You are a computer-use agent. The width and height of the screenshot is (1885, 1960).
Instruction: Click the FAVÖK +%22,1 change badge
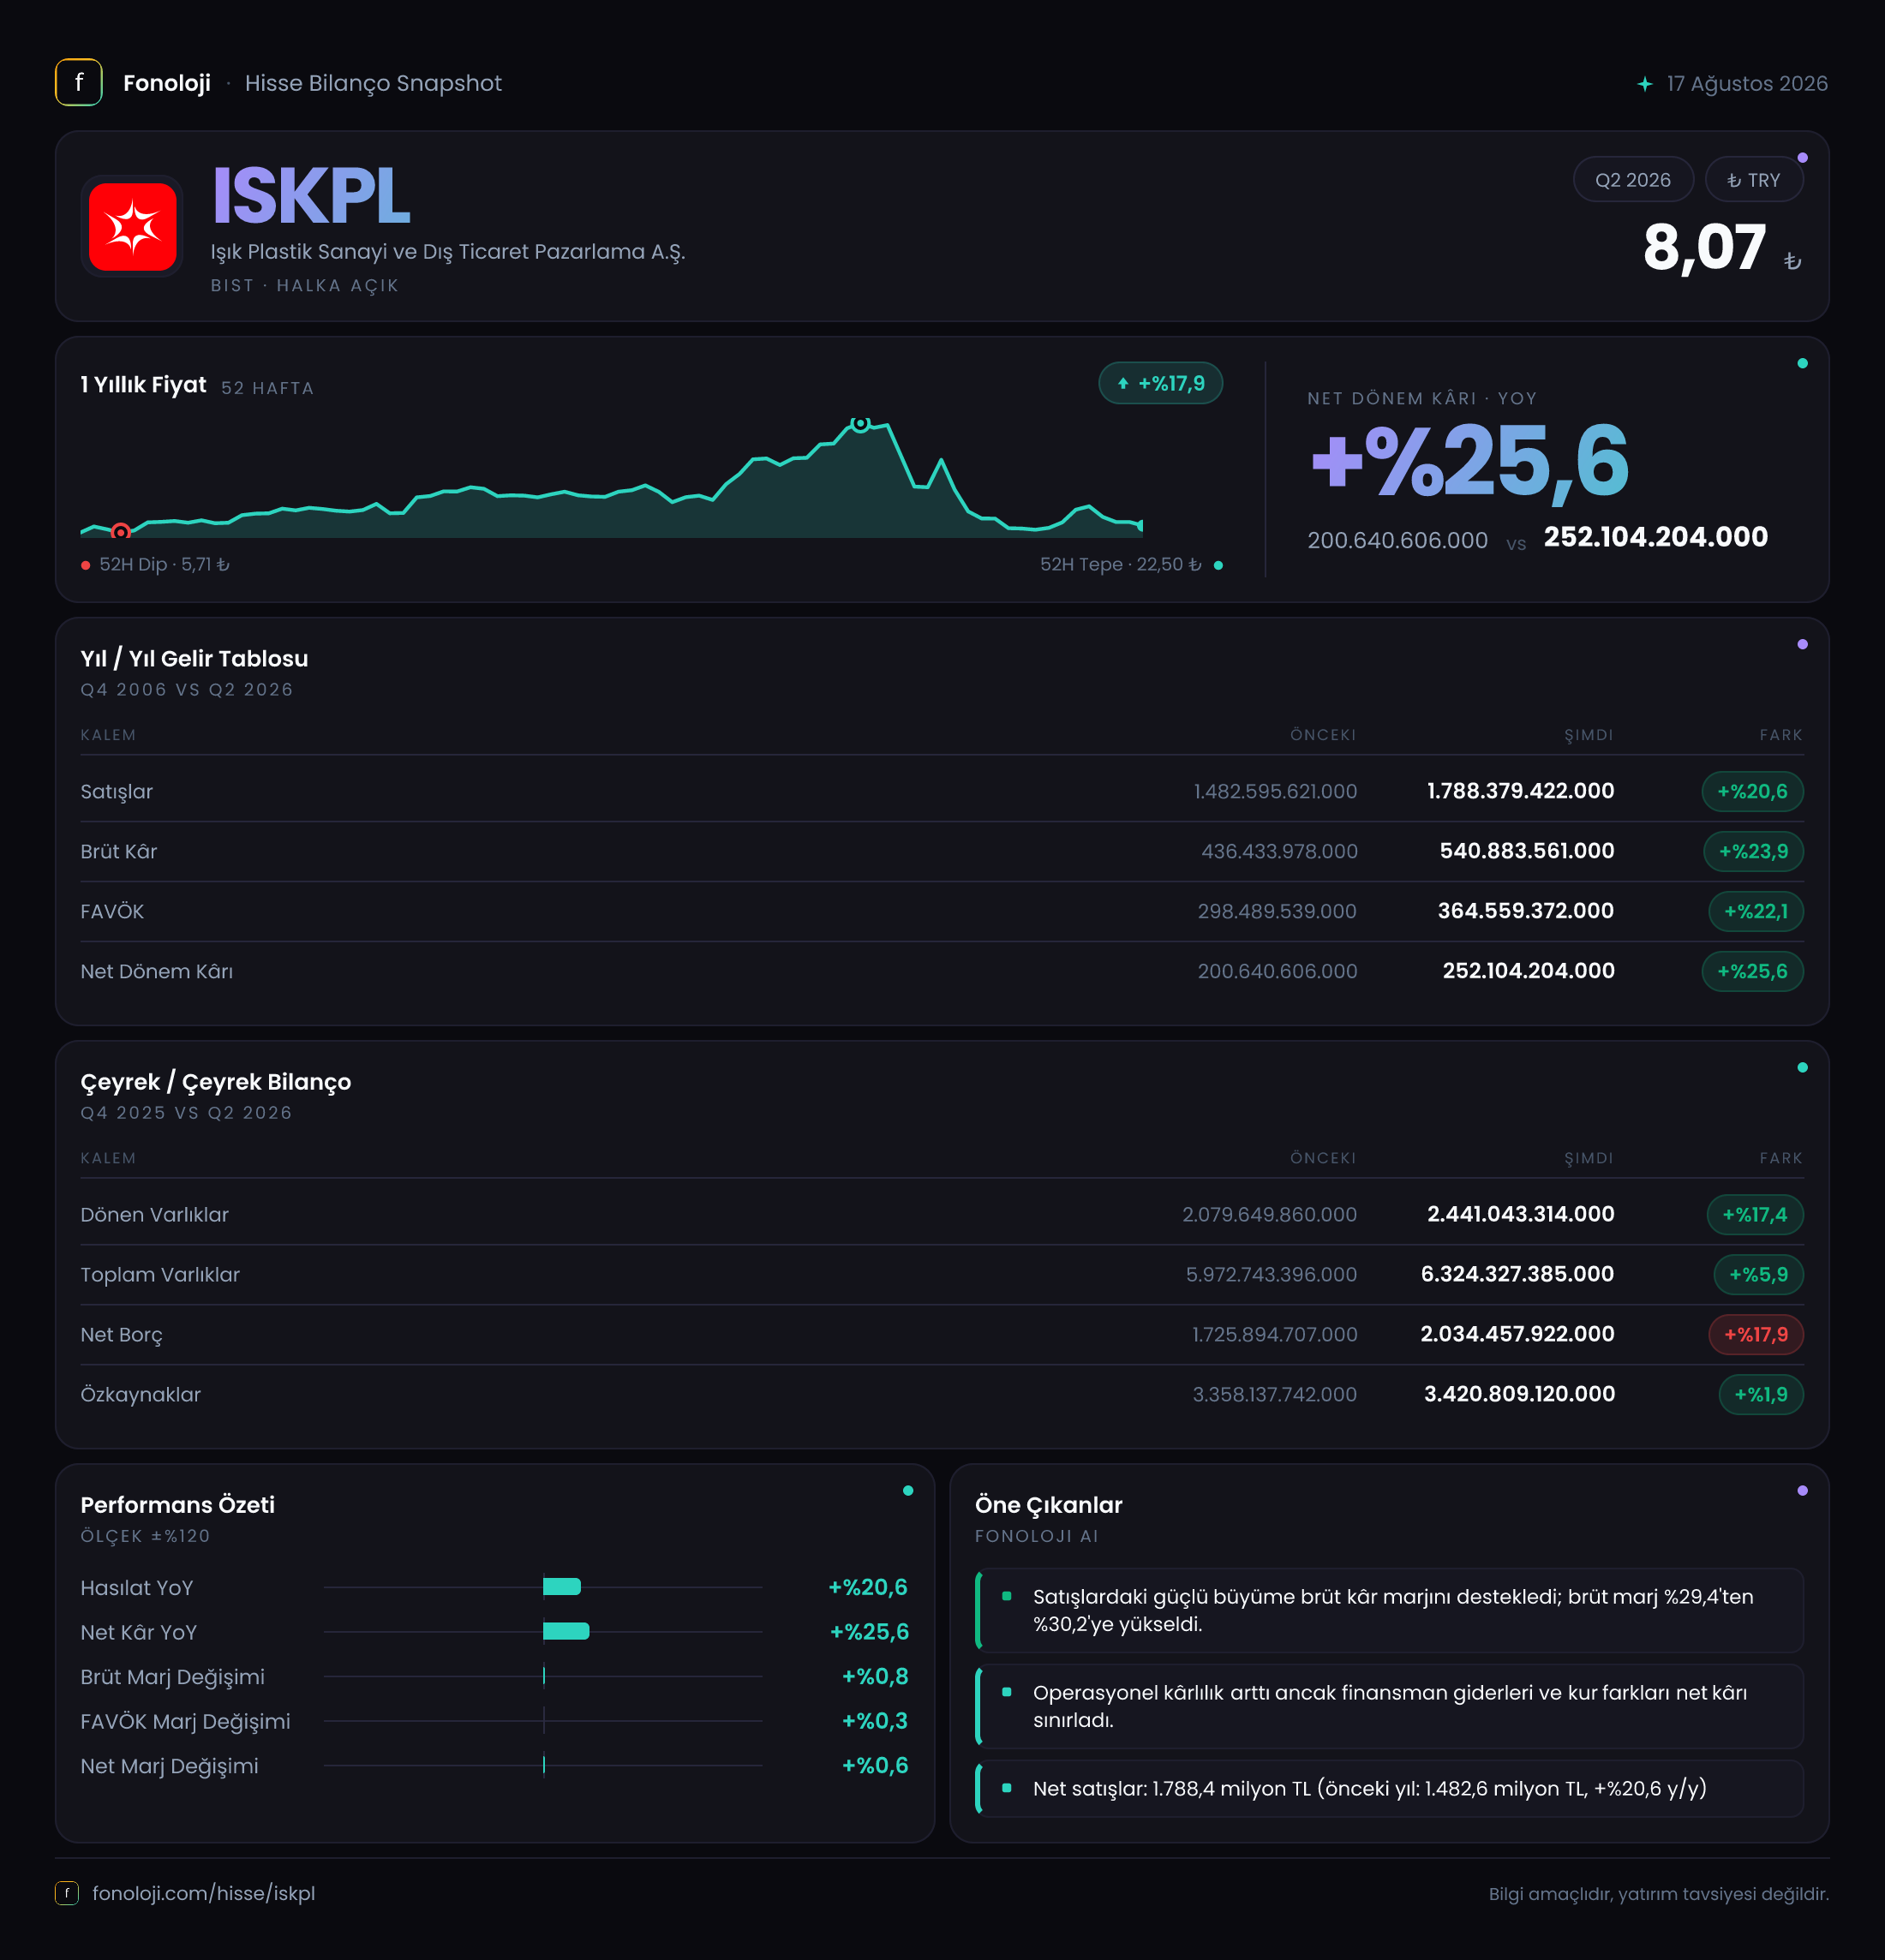click(1756, 912)
